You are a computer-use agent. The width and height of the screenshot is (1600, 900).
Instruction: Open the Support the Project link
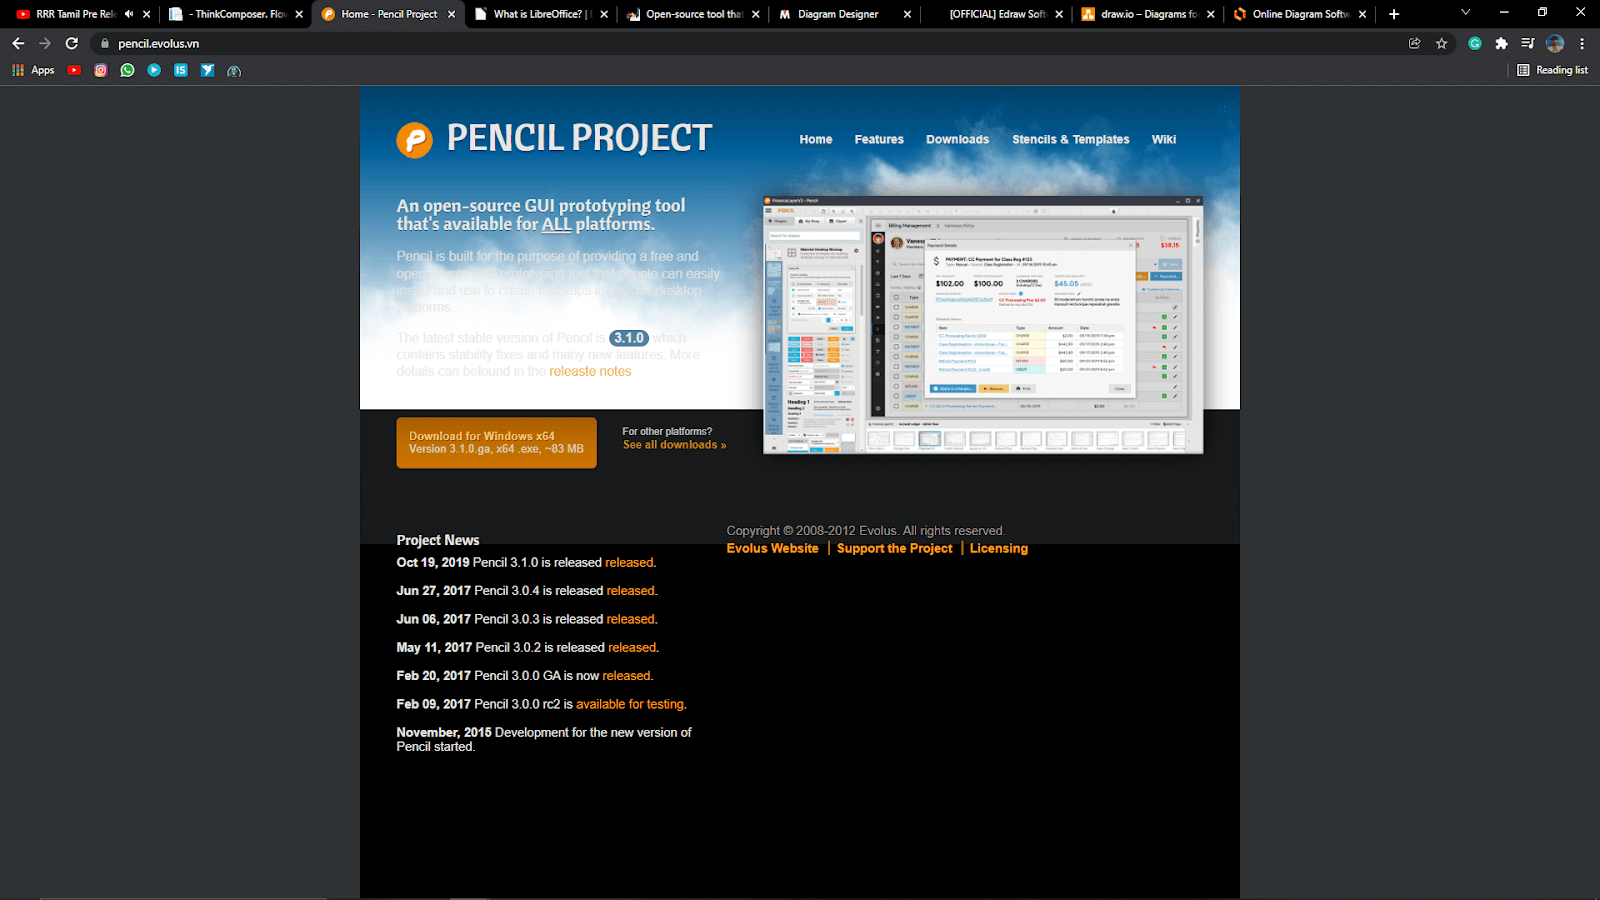click(x=895, y=548)
